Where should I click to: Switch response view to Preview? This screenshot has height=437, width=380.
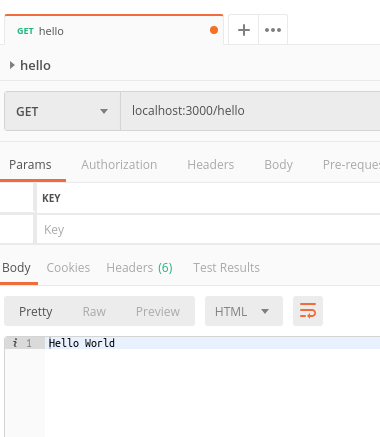158,311
